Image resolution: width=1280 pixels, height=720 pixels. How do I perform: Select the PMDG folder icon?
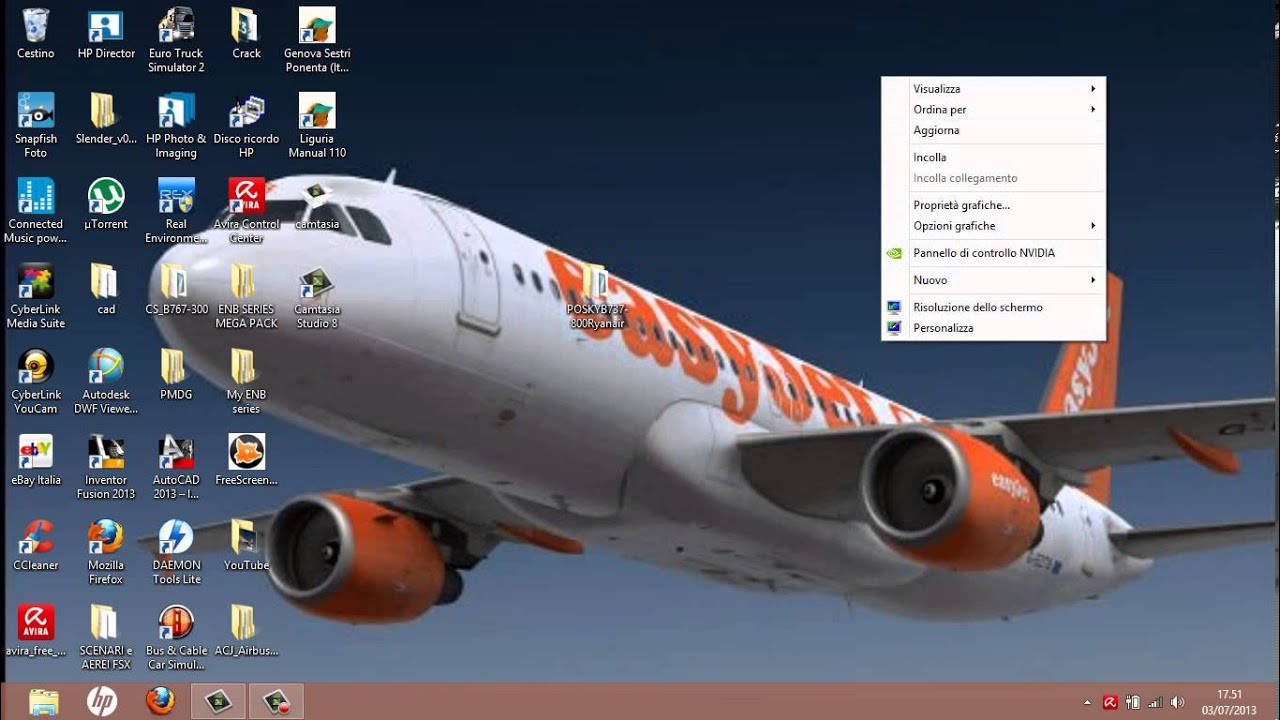pos(176,375)
